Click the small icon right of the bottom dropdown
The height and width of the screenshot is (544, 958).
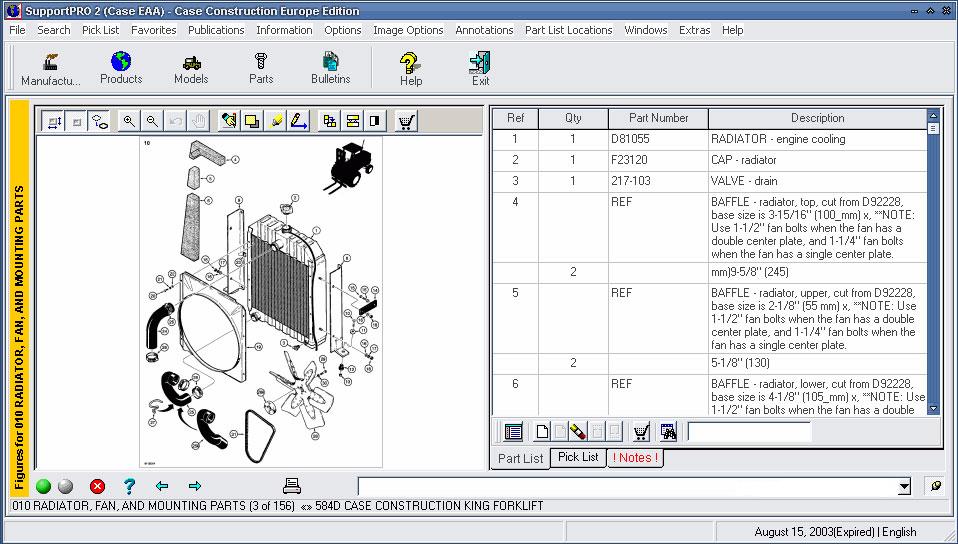(935, 487)
